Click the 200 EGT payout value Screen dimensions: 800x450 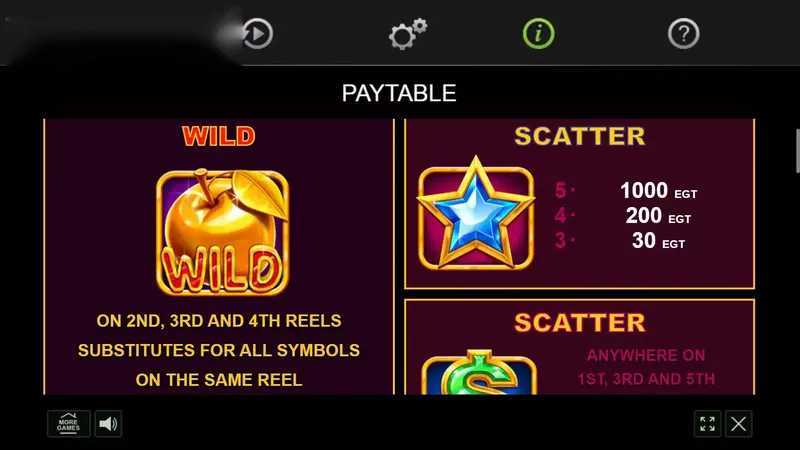(658, 216)
